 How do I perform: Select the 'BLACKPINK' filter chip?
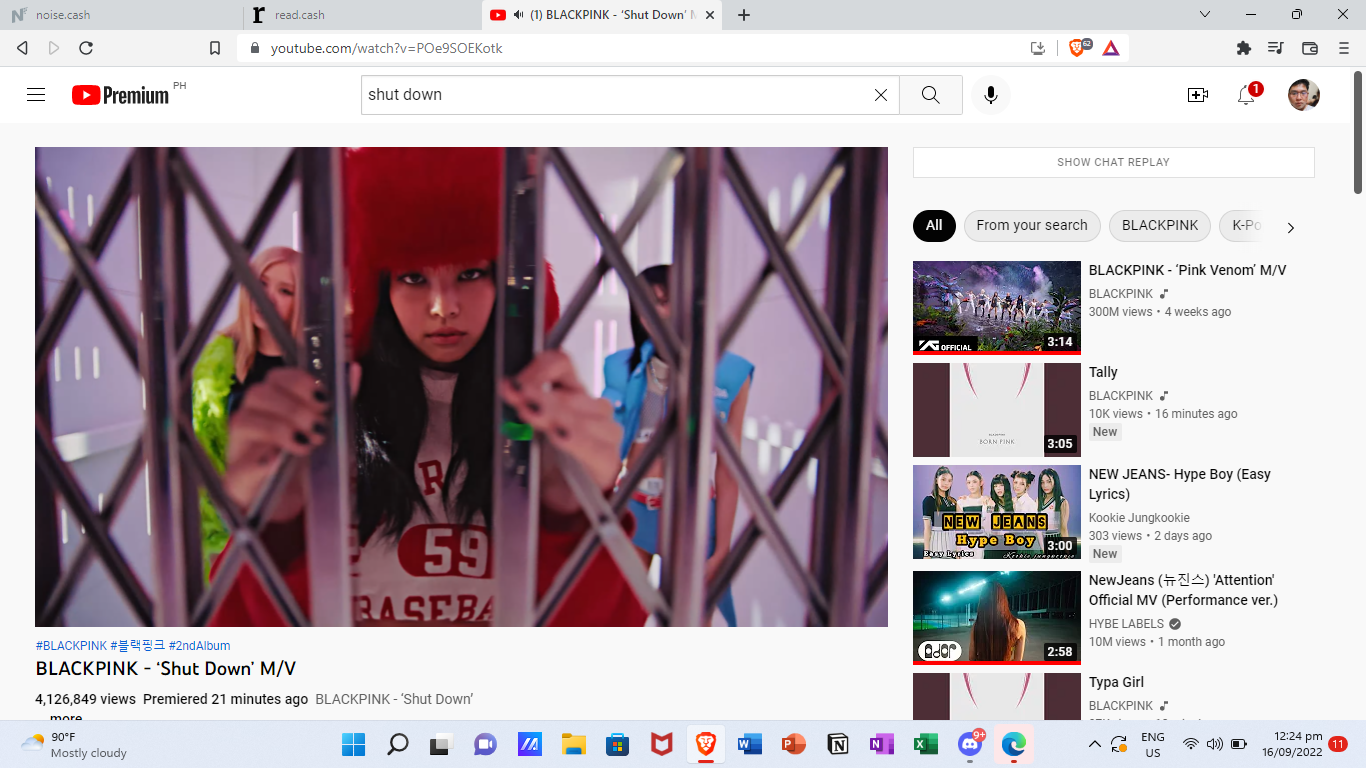[1160, 226]
